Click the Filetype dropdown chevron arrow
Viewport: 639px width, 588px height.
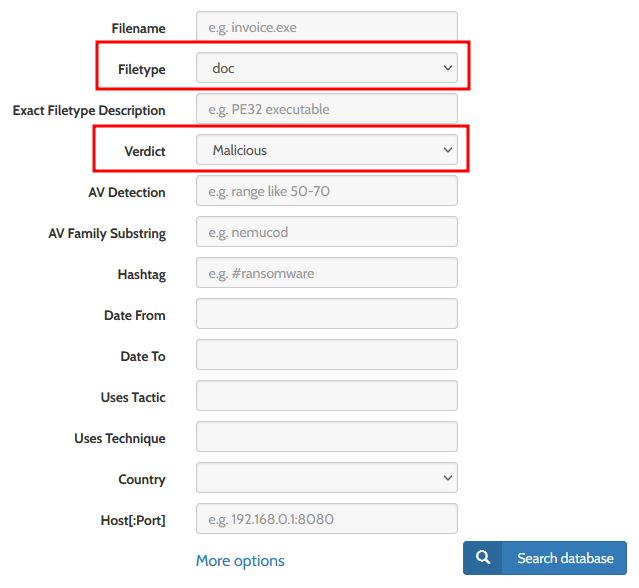tap(446, 68)
